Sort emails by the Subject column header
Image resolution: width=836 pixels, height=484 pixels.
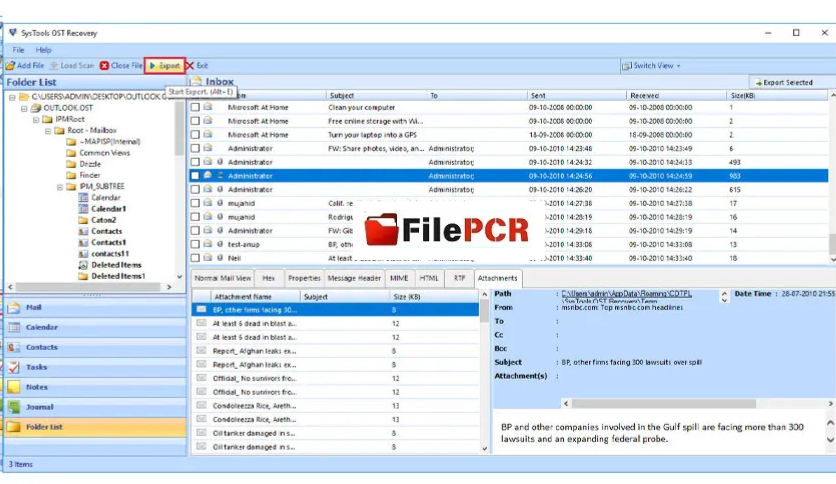click(376, 95)
